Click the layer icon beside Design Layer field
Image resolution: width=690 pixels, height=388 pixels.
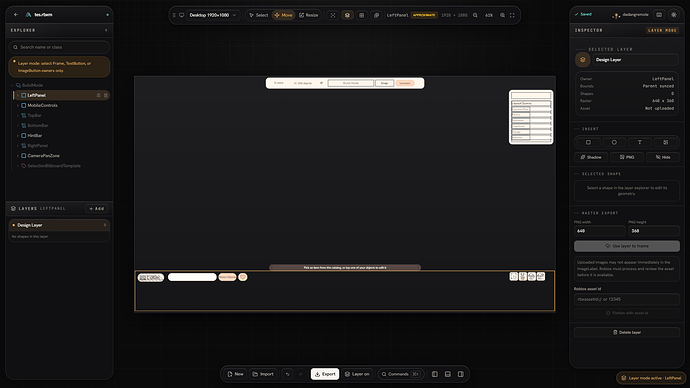[x=583, y=60]
